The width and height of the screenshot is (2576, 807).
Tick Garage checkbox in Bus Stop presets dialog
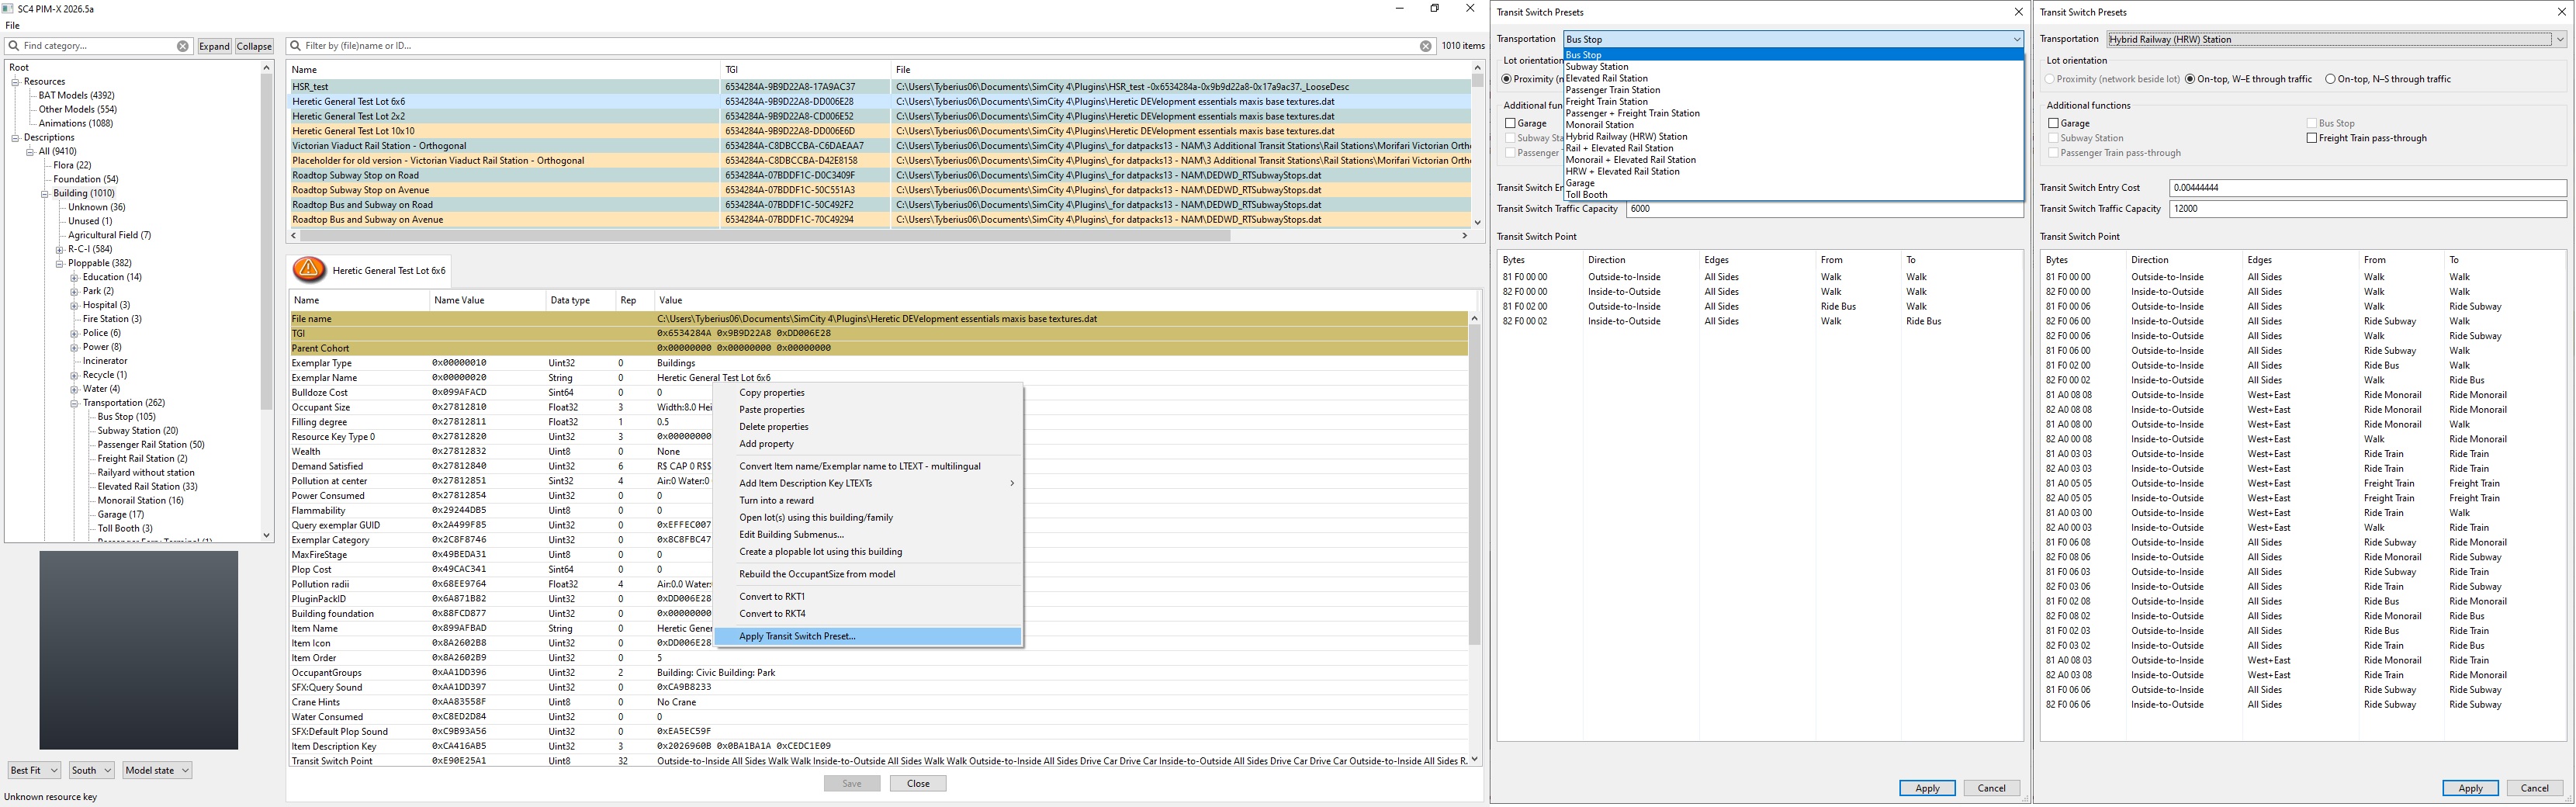(1526, 123)
